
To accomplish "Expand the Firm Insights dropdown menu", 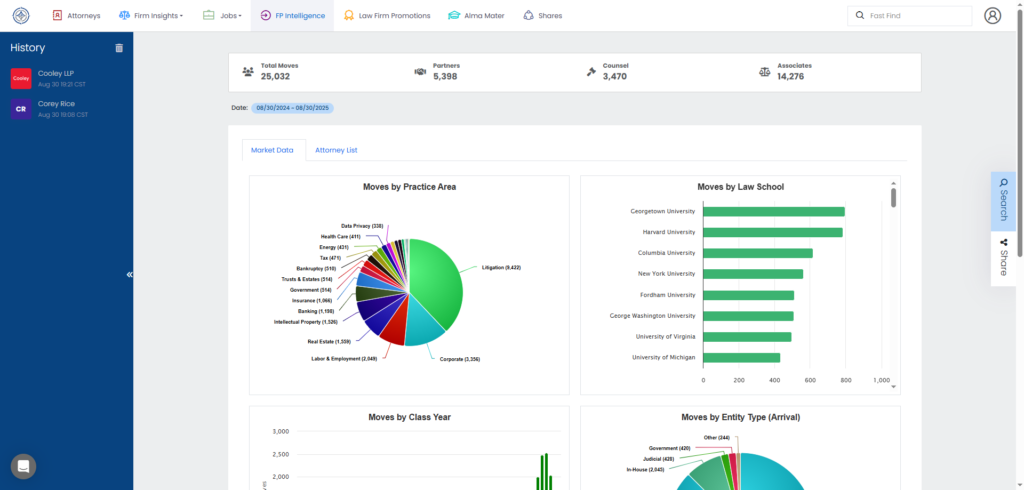I will pos(151,16).
